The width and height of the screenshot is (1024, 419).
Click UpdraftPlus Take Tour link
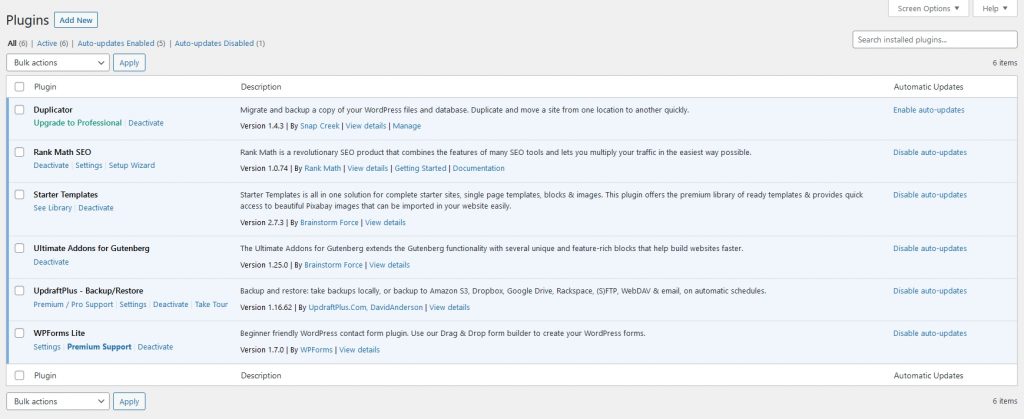[211, 304]
